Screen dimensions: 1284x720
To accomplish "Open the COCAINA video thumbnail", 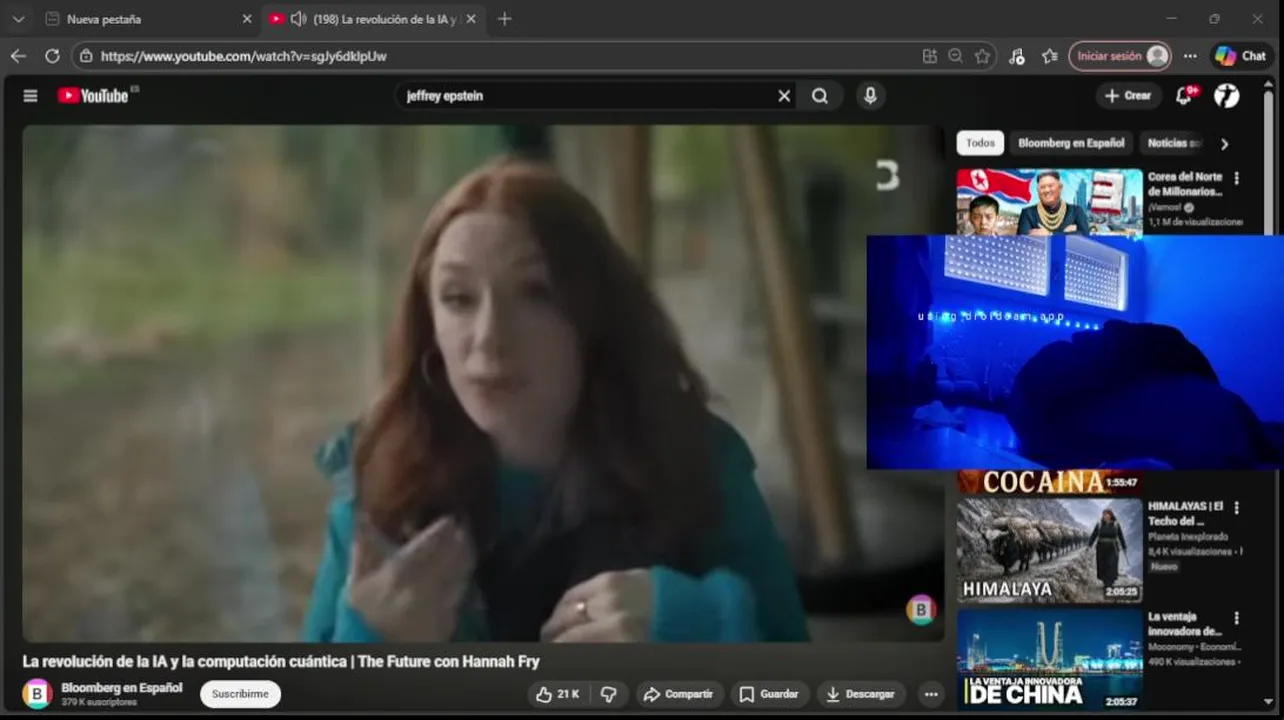I will coord(1049,482).
